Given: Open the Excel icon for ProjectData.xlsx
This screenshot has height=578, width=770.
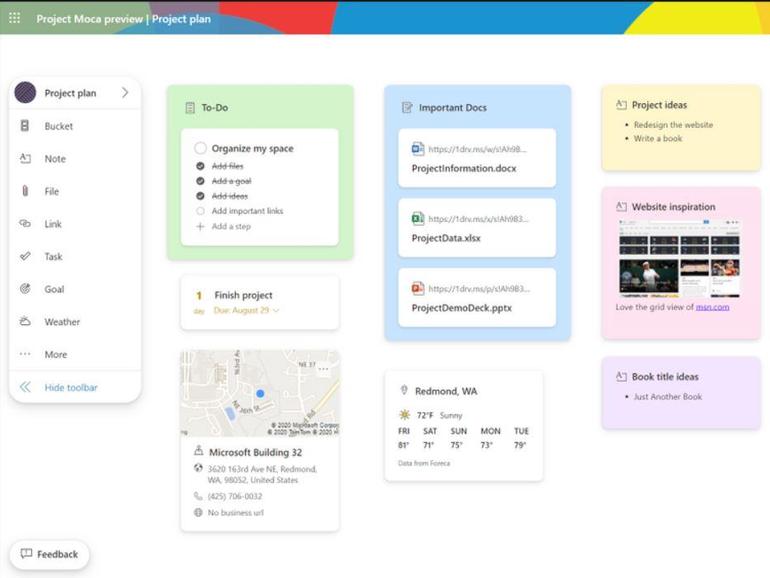Looking at the screenshot, I should point(418,218).
